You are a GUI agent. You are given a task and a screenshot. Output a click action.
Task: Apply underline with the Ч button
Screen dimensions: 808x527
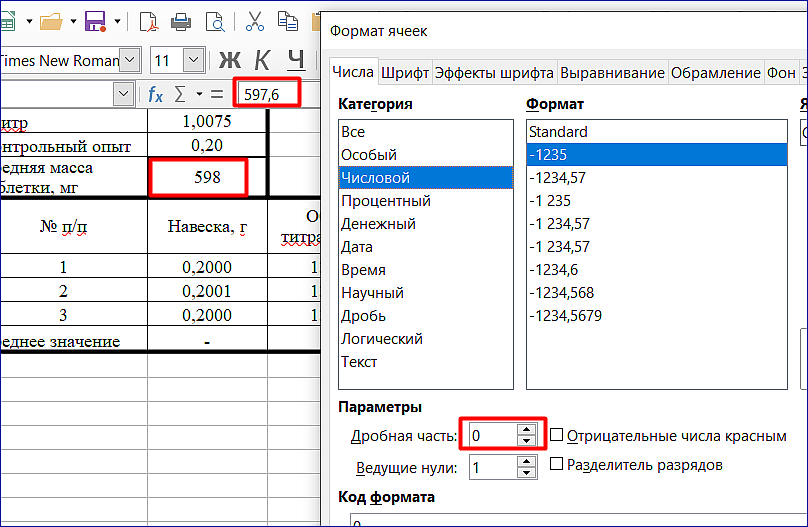(x=296, y=60)
